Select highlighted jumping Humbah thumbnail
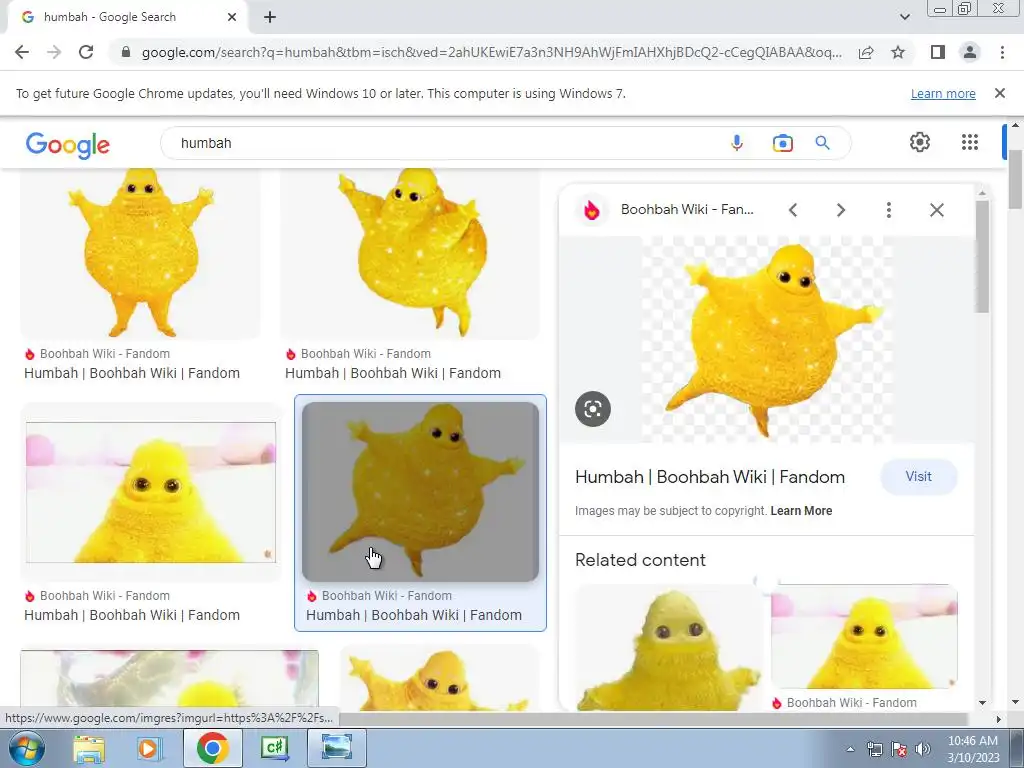The width and height of the screenshot is (1024, 768). (421, 492)
